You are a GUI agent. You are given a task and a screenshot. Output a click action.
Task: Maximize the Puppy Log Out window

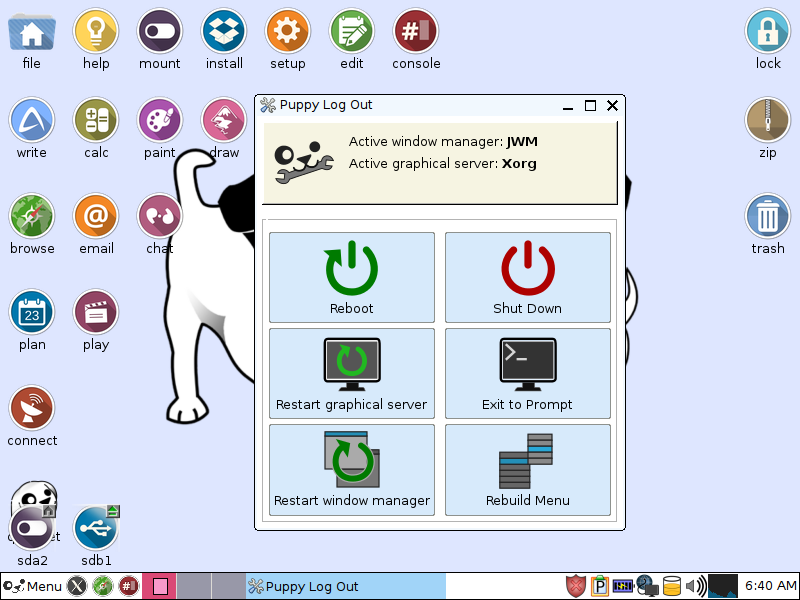(x=590, y=106)
